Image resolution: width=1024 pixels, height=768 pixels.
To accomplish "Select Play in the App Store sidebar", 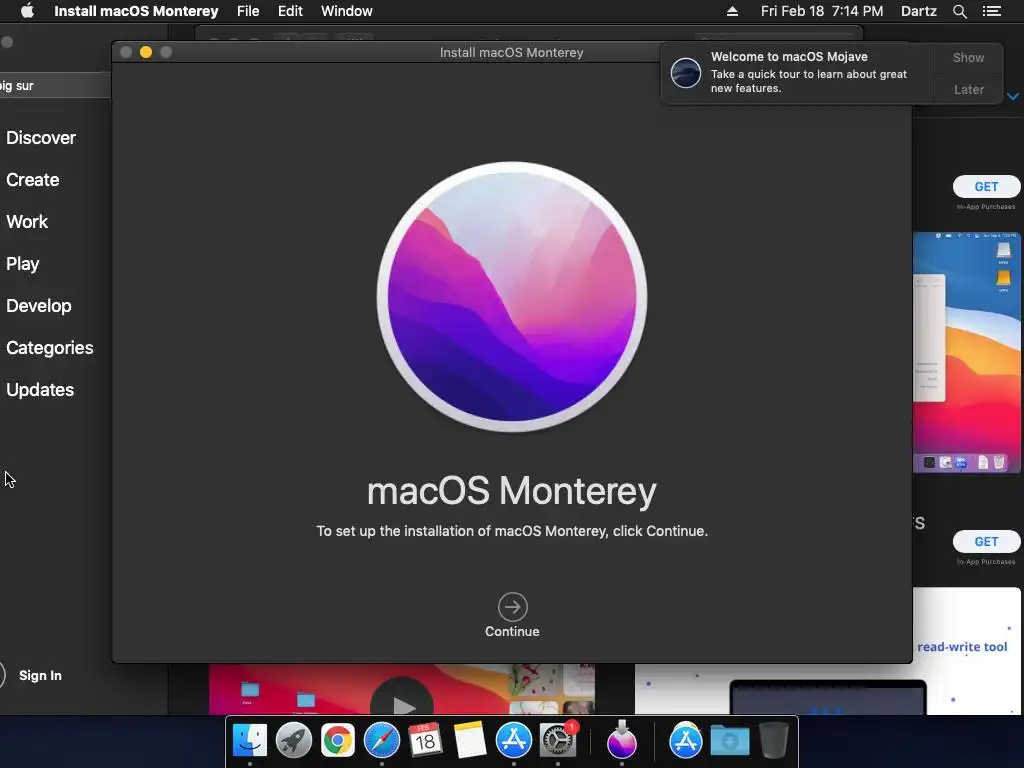I will coord(23,264).
